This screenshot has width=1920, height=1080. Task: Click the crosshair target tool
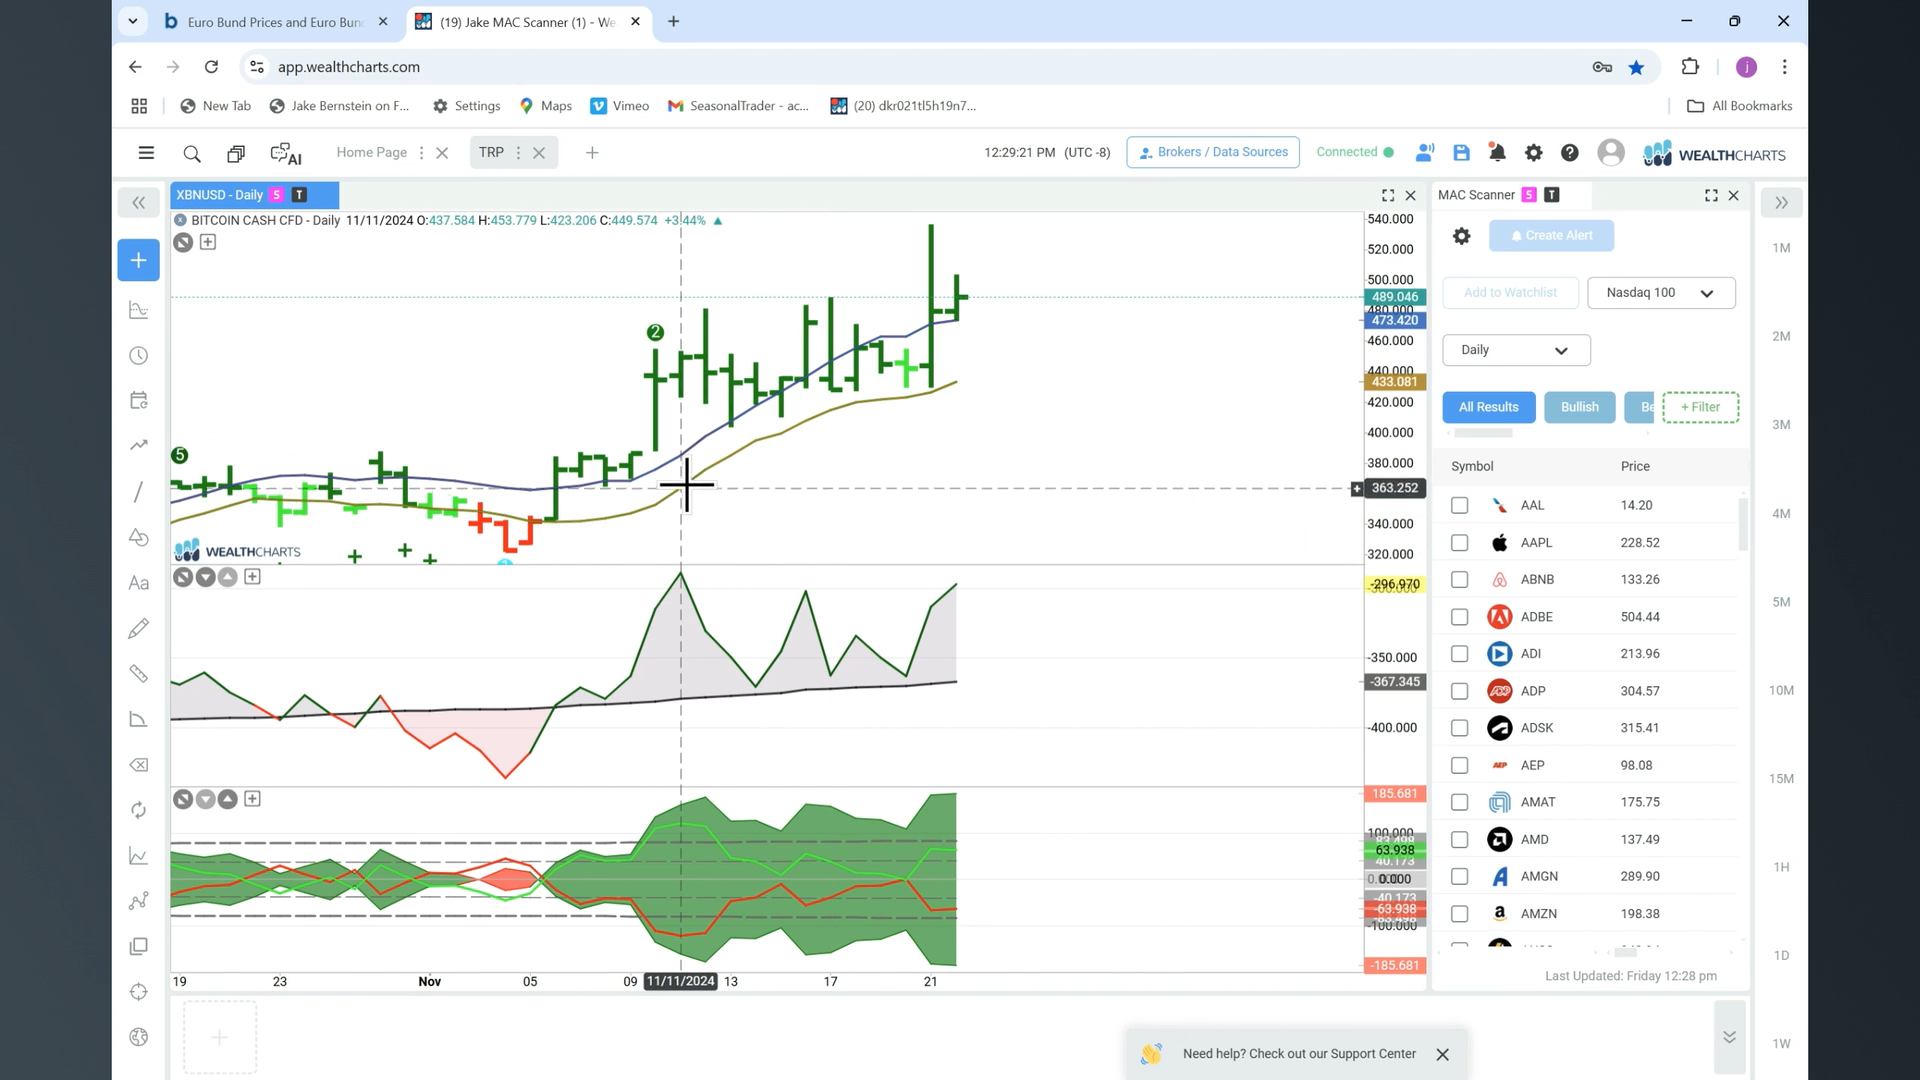(x=139, y=992)
